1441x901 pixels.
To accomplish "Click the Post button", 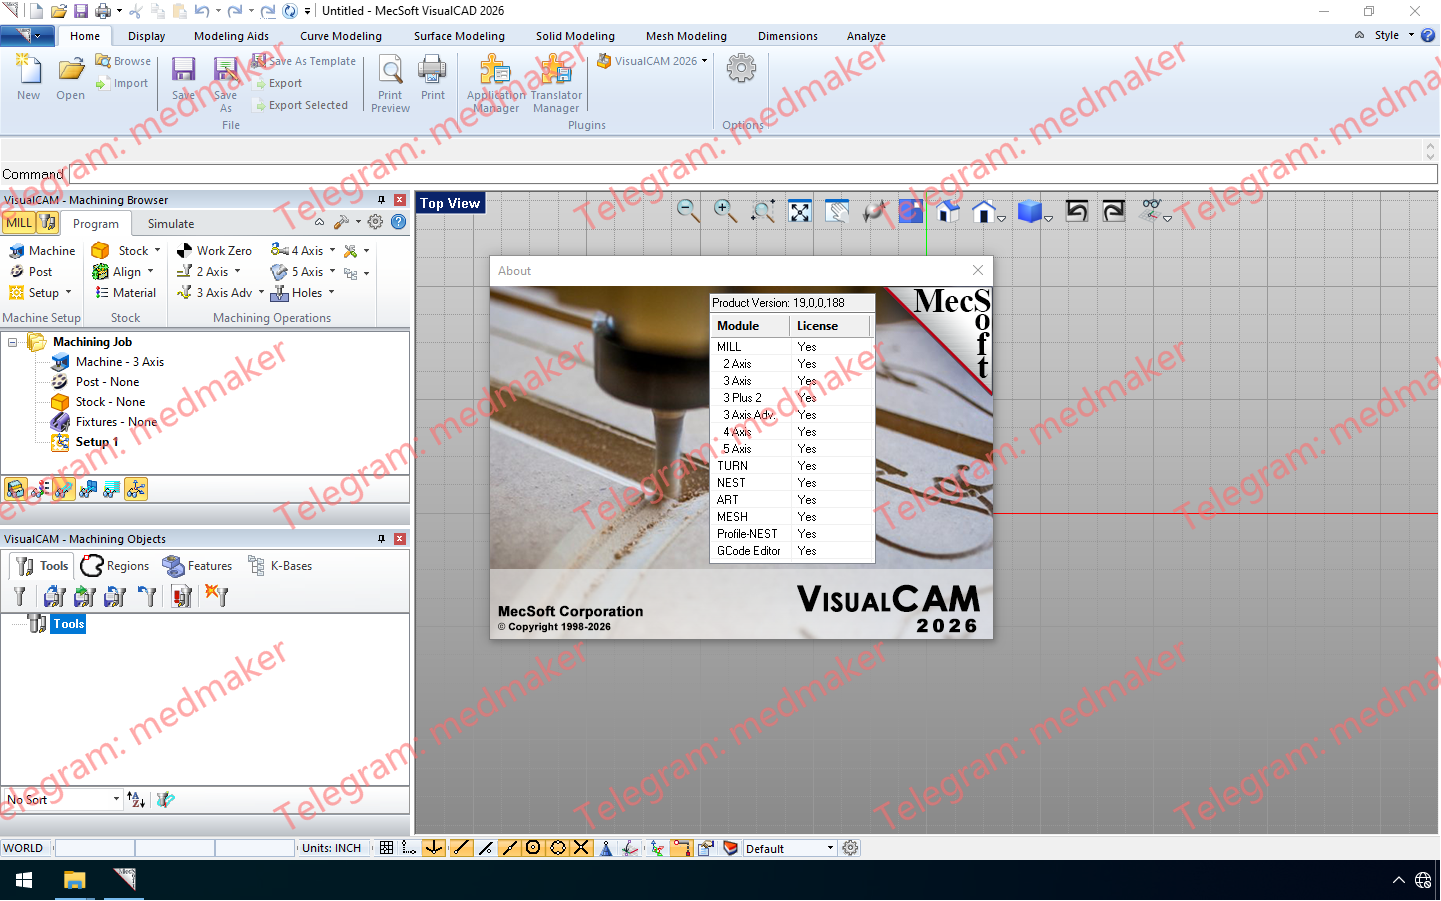I will (x=39, y=271).
